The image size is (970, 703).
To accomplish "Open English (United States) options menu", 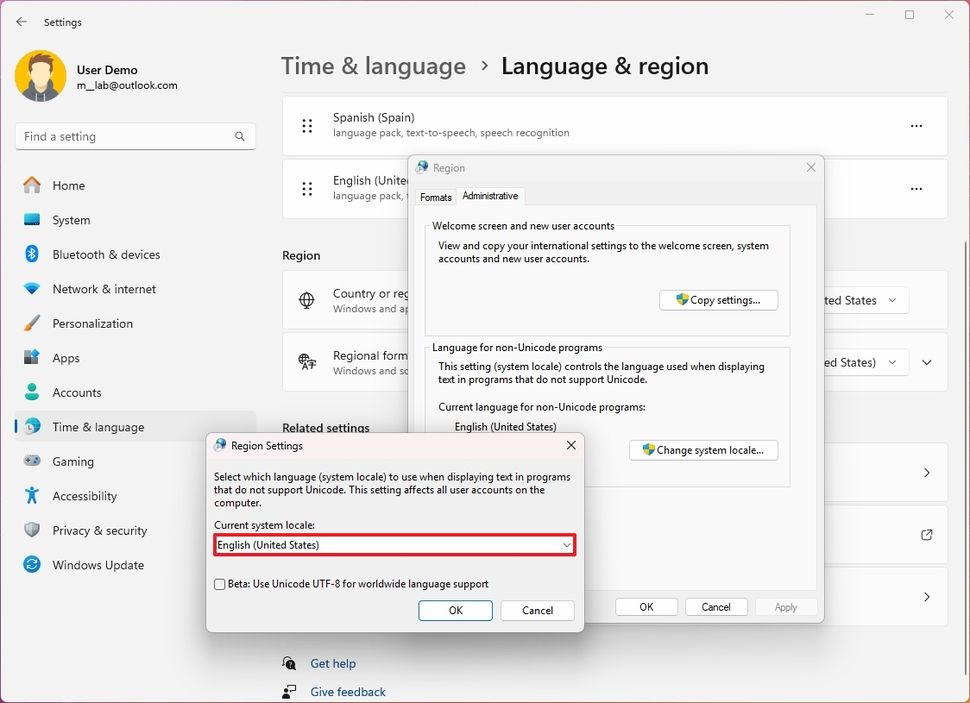I will click(x=917, y=189).
